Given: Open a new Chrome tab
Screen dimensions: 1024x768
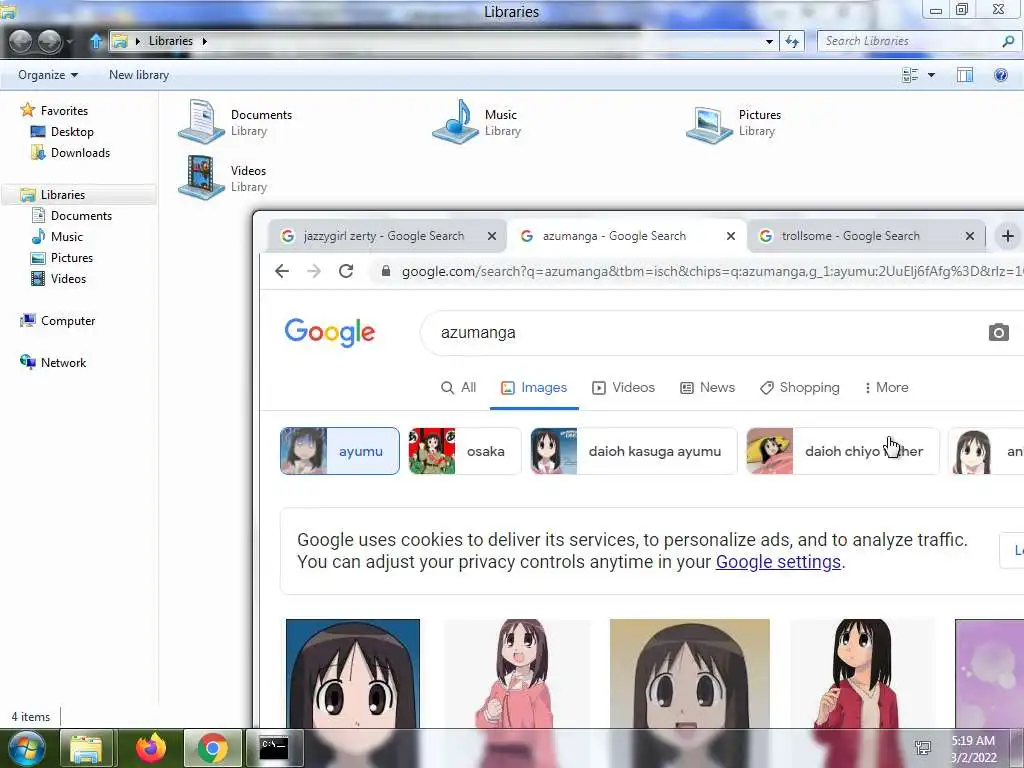Looking at the screenshot, I should click(x=1007, y=236).
